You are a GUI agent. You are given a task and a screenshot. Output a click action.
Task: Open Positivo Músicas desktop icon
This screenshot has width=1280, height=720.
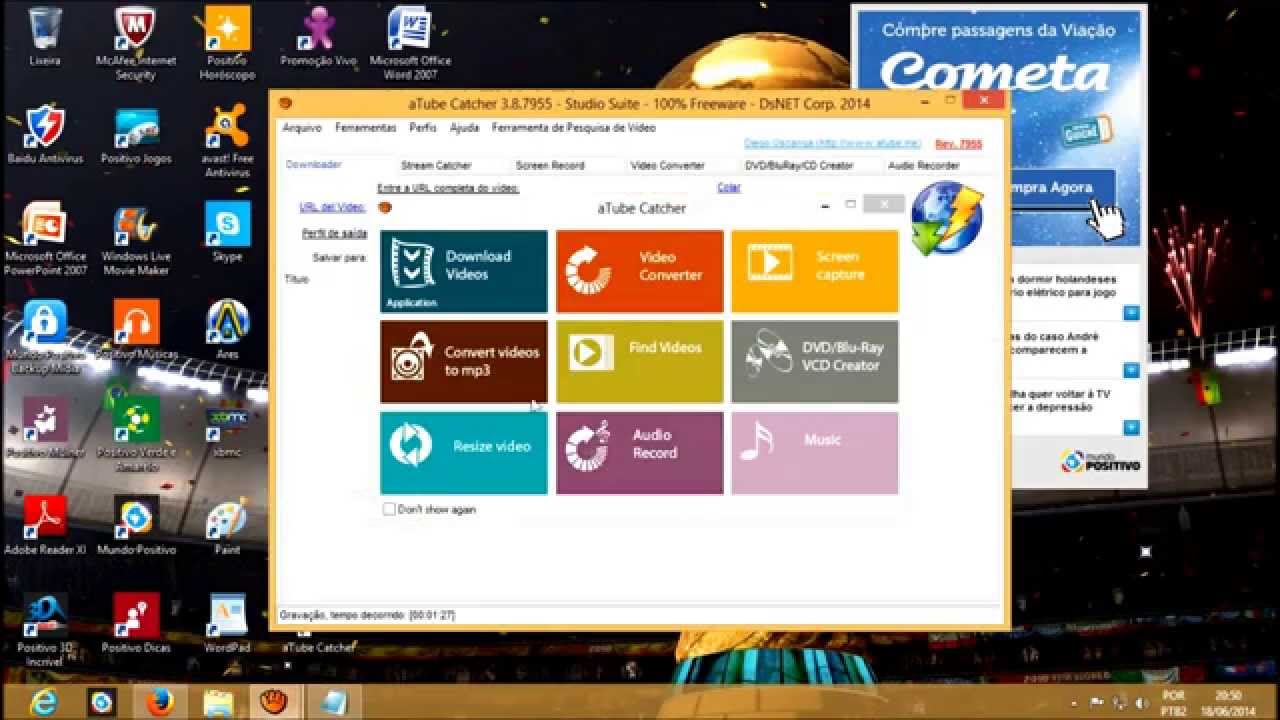(x=136, y=330)
